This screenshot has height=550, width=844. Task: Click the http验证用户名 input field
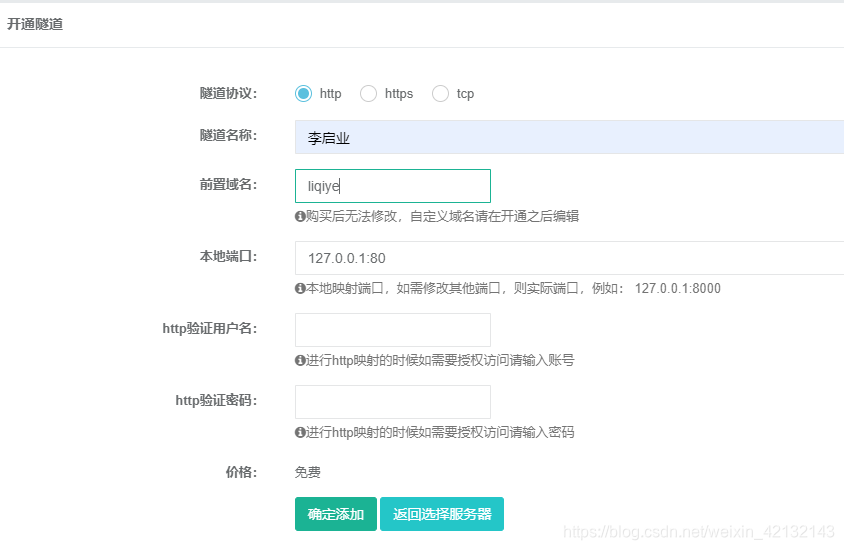click(393, 330)
